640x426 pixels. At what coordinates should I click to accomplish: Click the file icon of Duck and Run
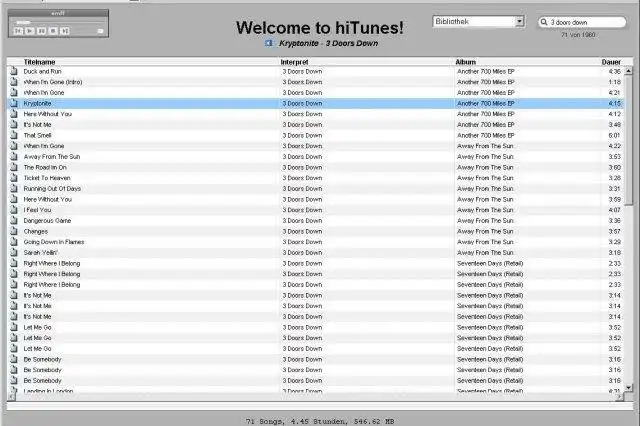pyautogui.click(x=14, y=71)
